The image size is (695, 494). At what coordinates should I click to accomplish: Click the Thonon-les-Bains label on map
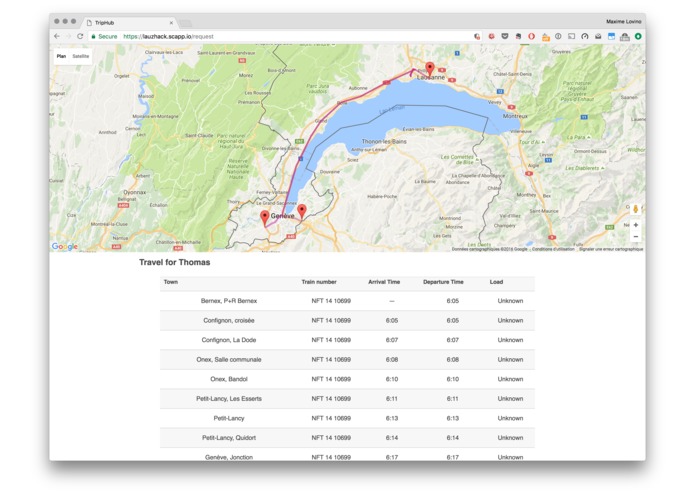(384, 141)
